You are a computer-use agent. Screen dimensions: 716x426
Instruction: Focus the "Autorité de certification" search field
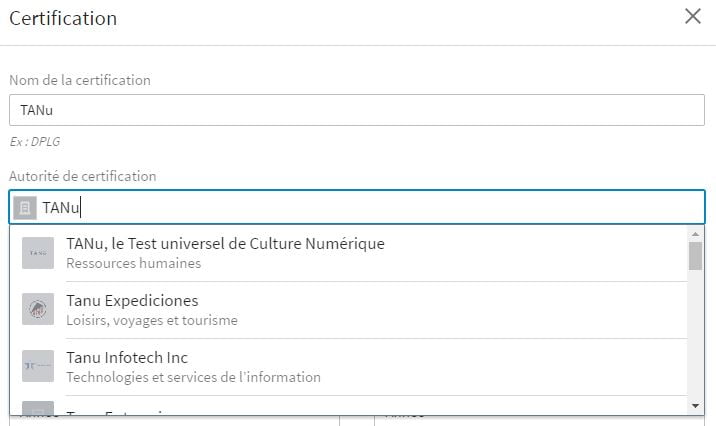tap(370, 208)
